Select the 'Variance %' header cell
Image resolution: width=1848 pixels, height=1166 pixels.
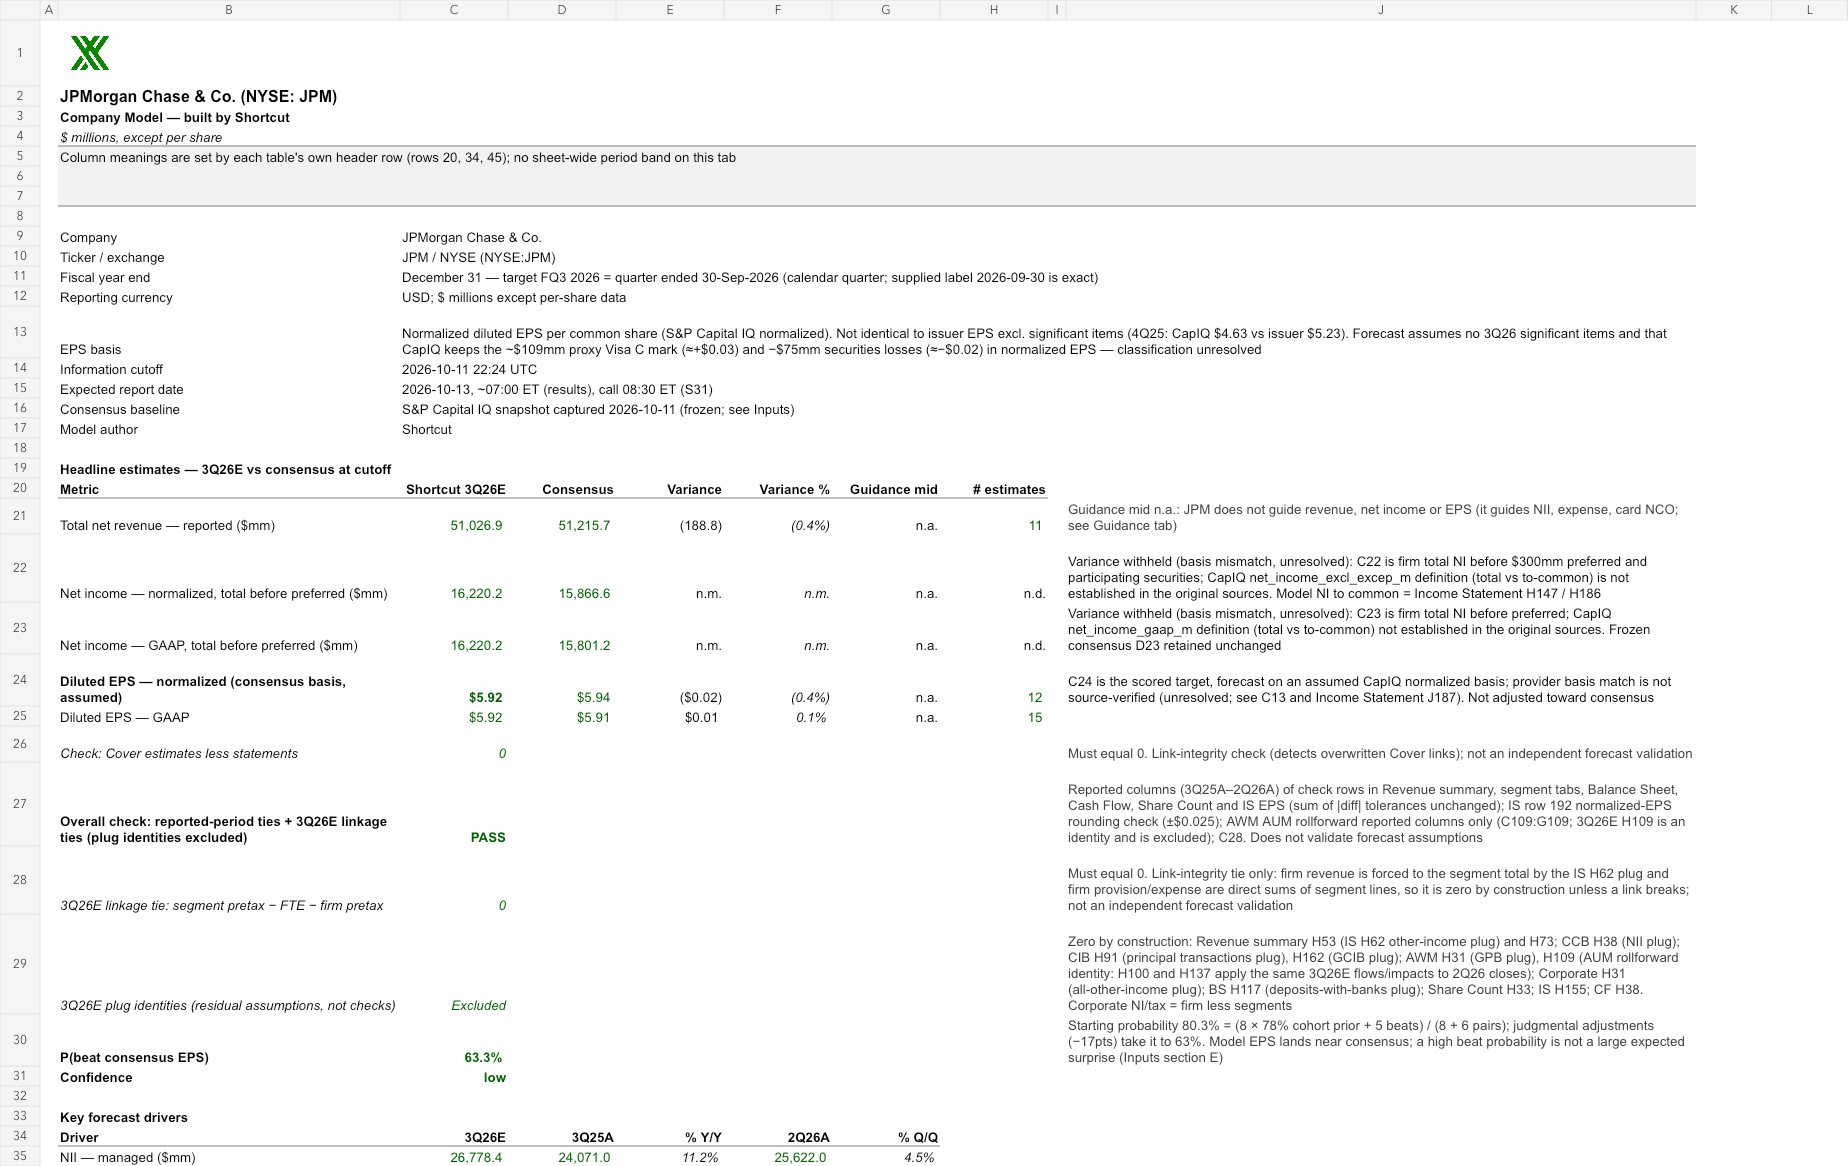point(794,490)
